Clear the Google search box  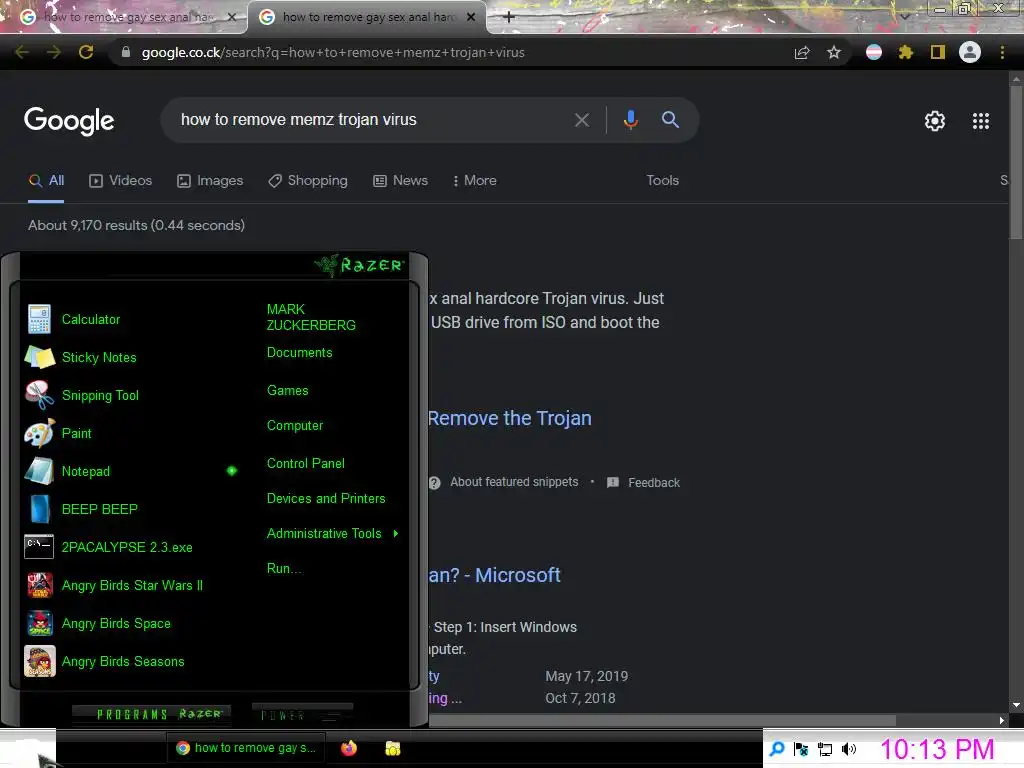pos(581,120)
